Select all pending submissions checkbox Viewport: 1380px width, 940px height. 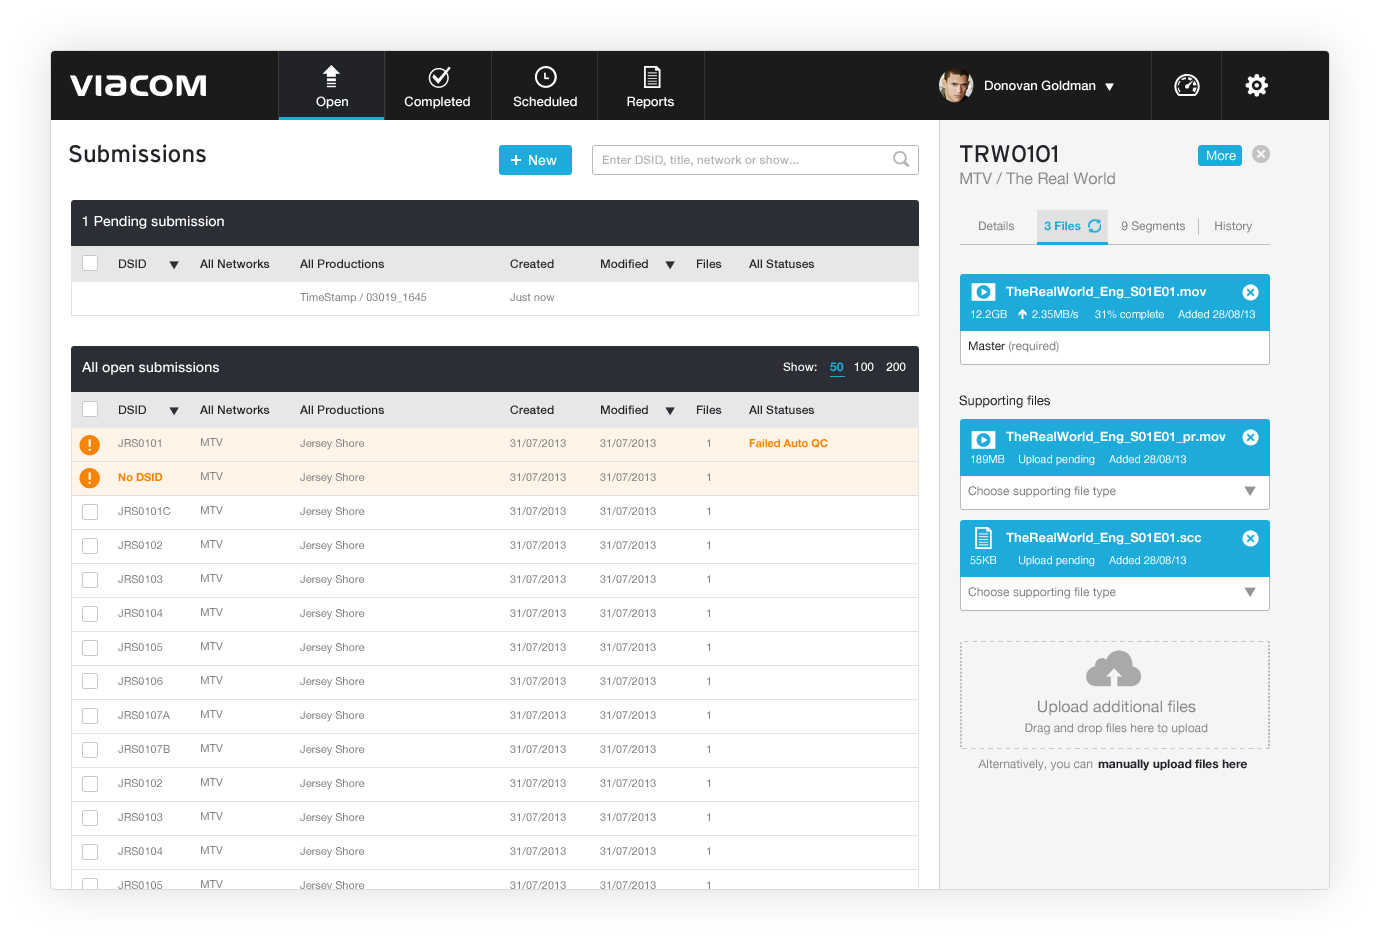coord(90,263)
